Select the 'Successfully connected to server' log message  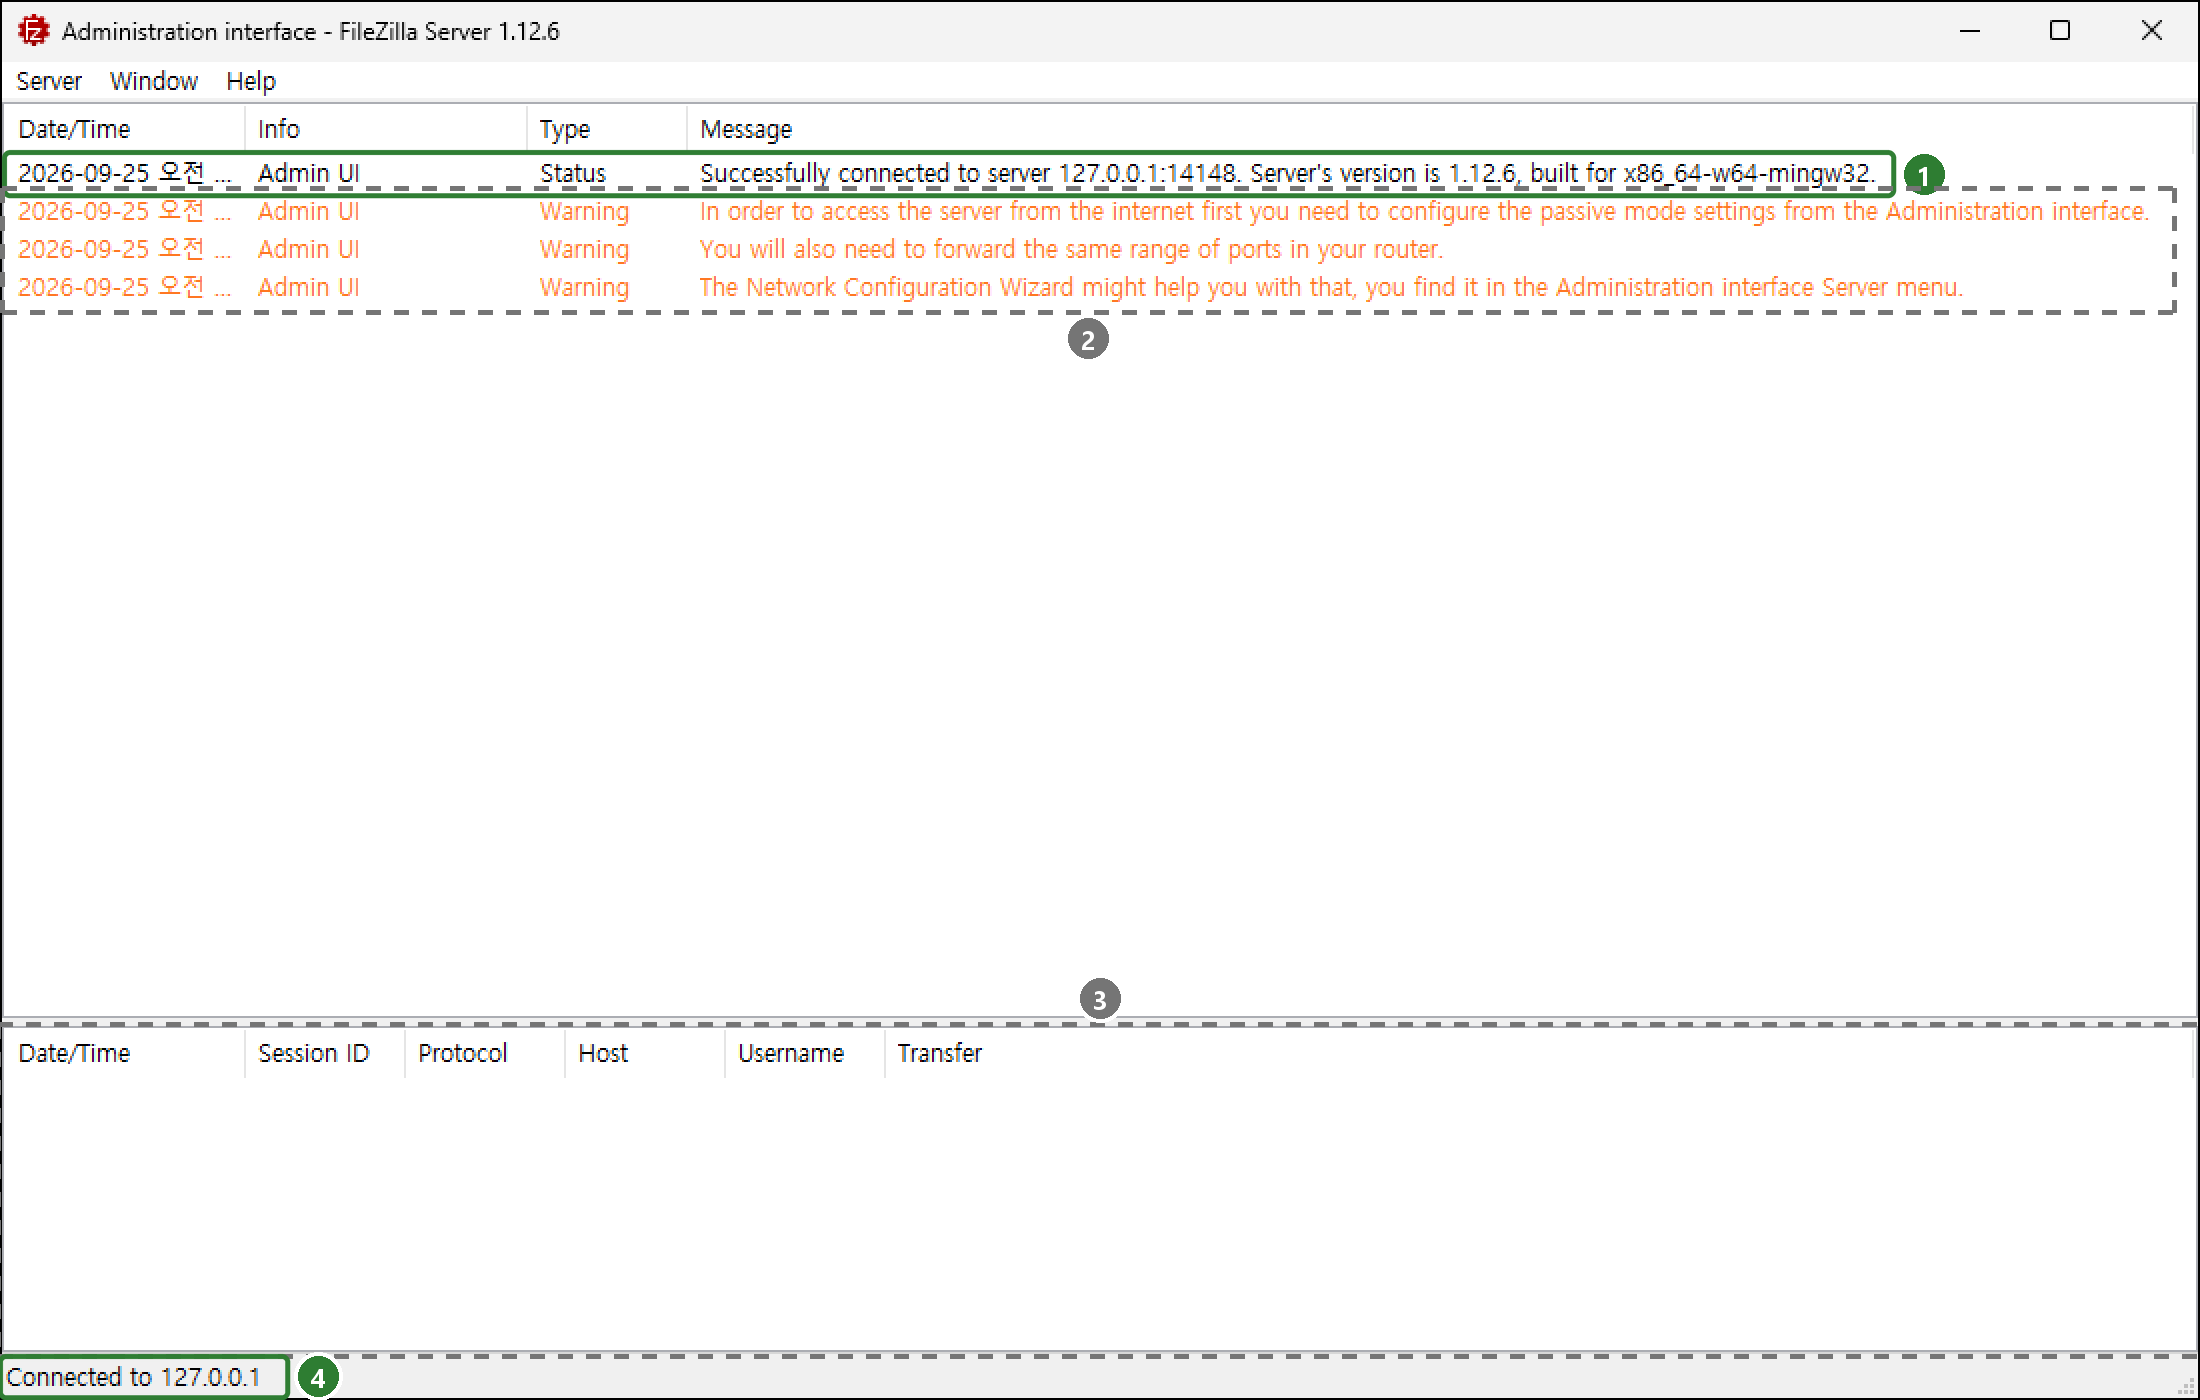pyautogui.click(x=1288, y=173)
